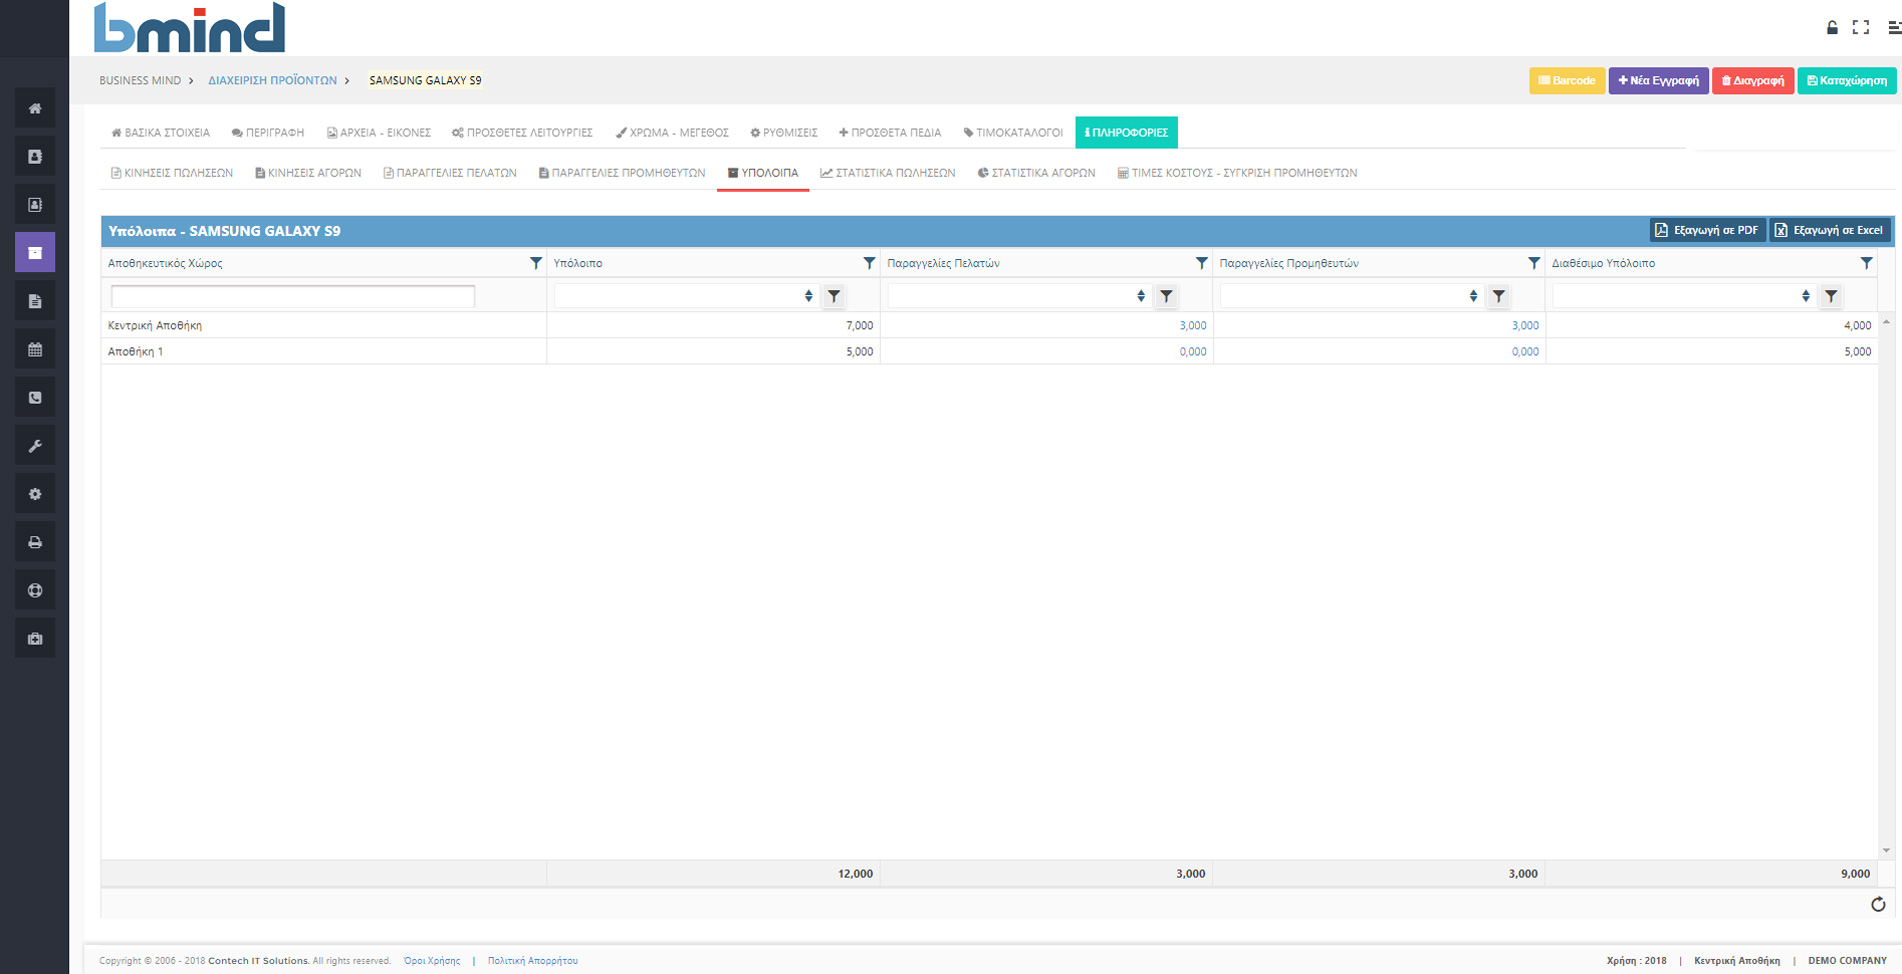1902x974 pixels.
Task: Export table with Εξαγωγή σε PDF
Action: click(1707, 230)
